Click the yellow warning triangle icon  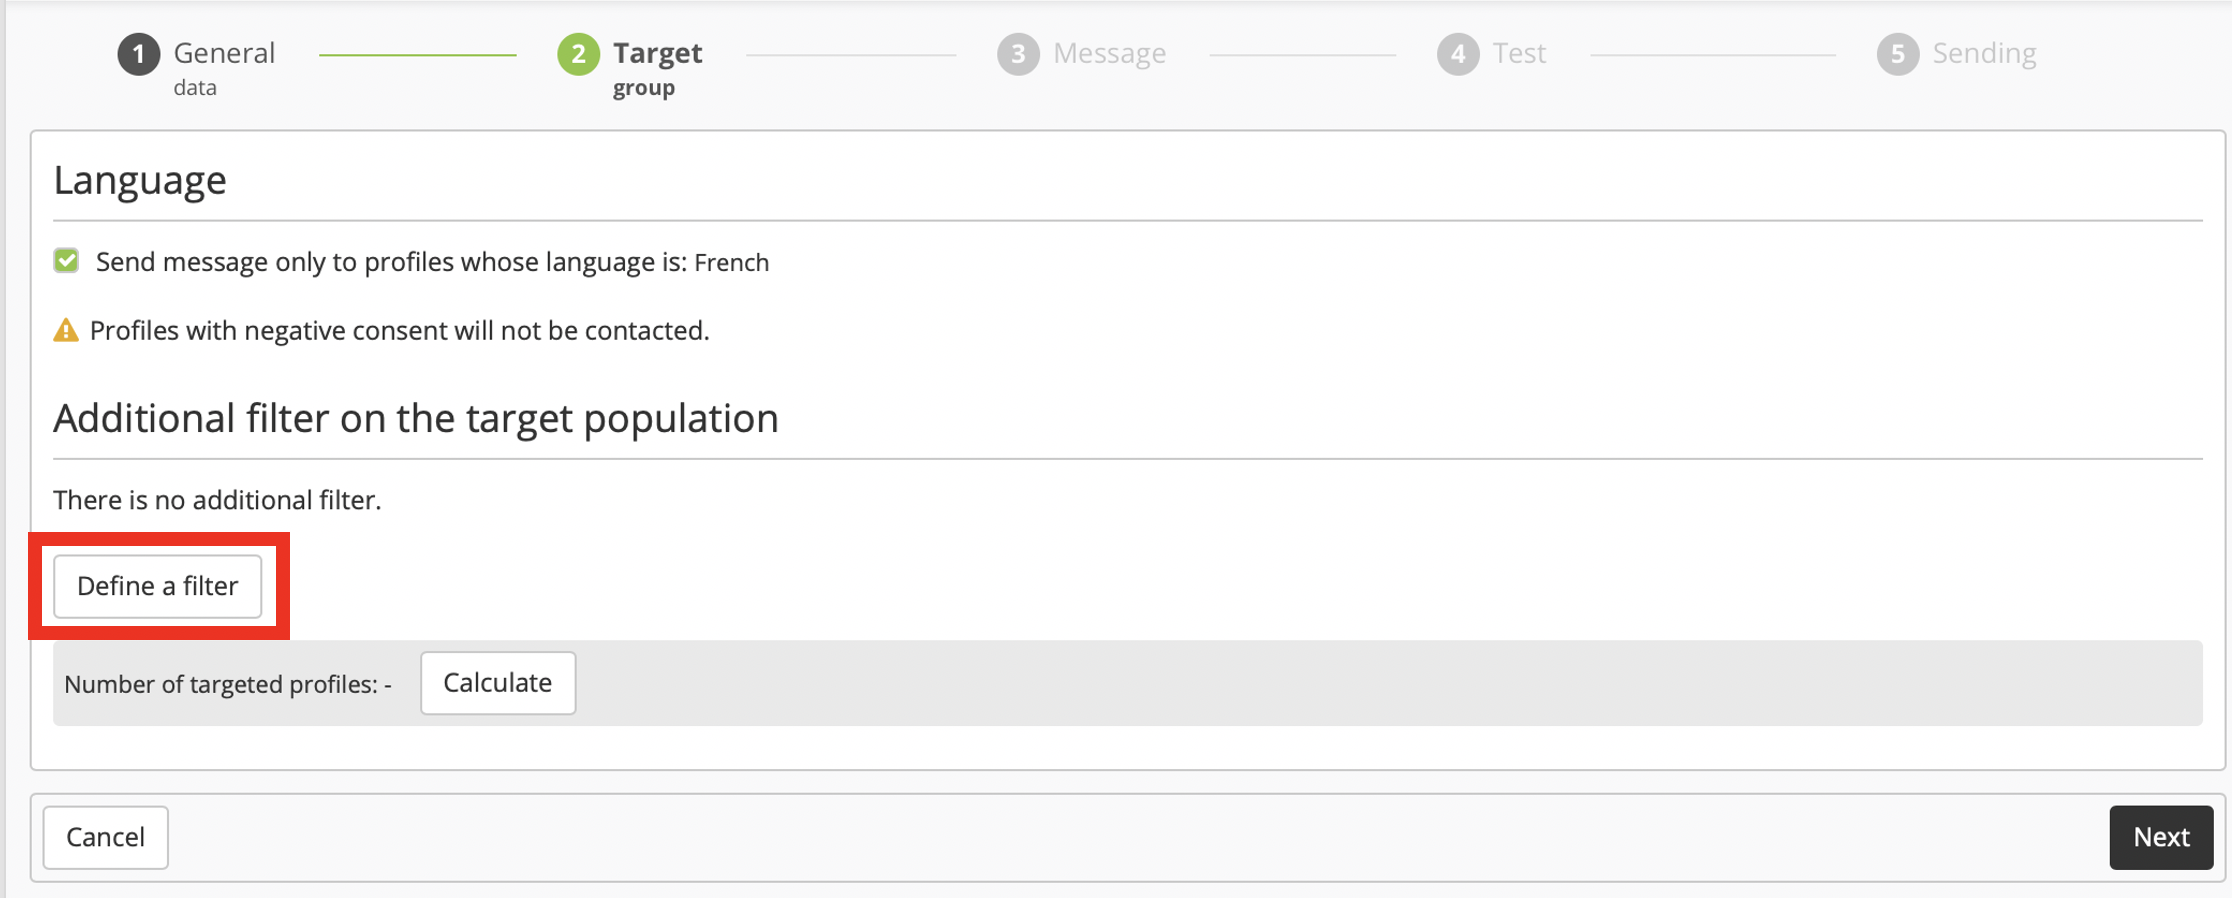(x=66, y=330)
